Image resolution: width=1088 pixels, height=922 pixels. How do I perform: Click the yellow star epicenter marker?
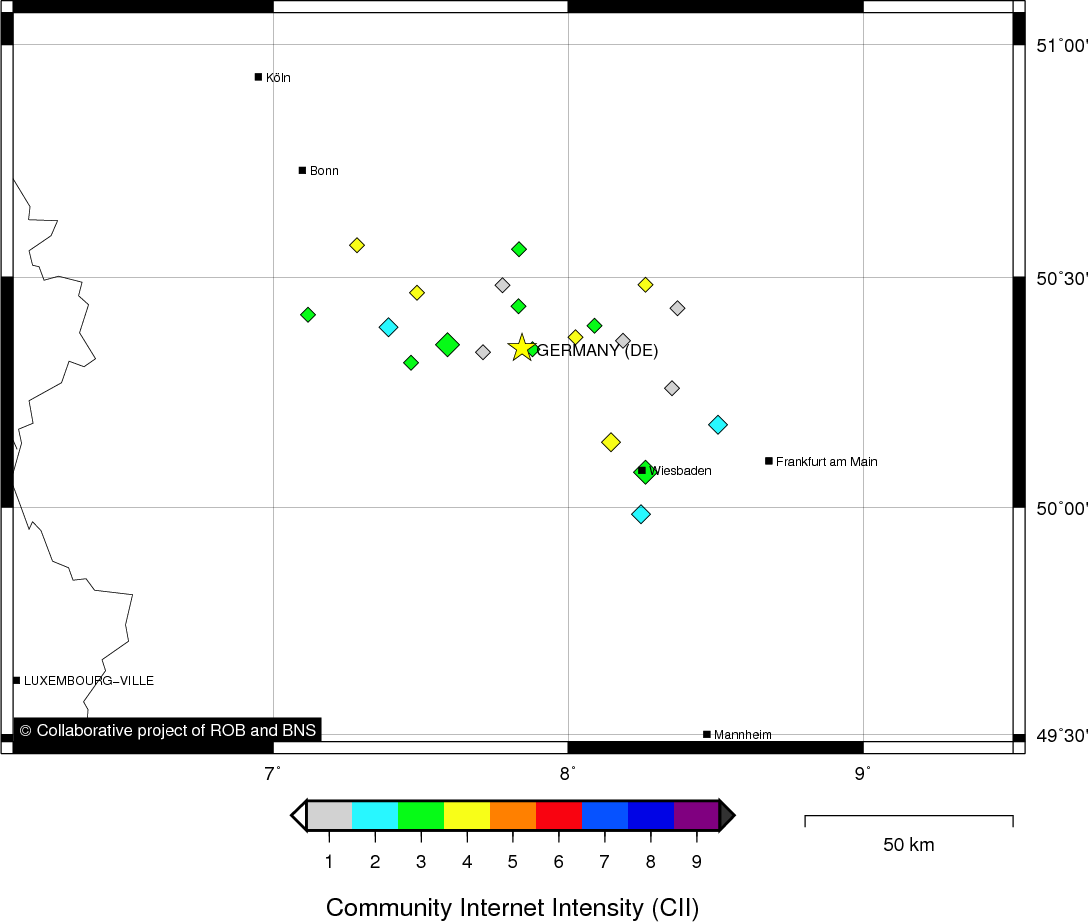click(522, 348)
